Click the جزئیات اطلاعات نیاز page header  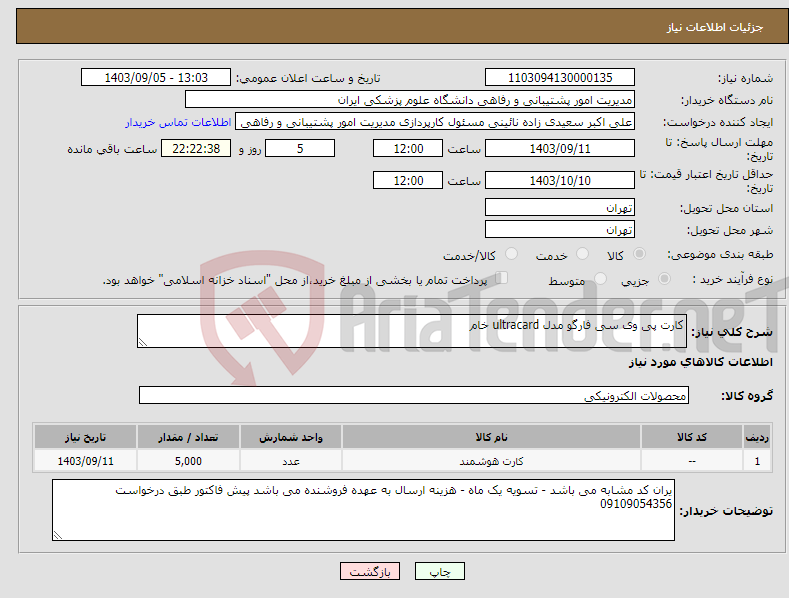715,27
